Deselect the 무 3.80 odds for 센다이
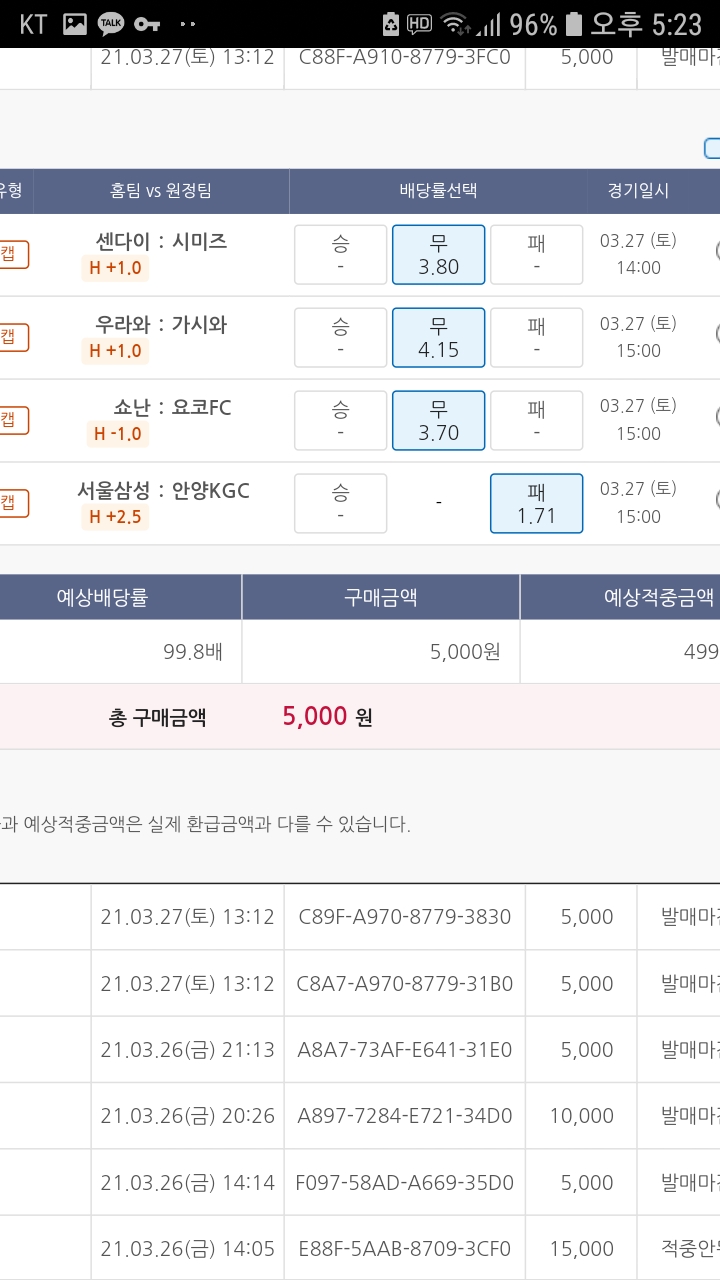This screenshot has height=1280, width=720. click(x=438, y=254)
